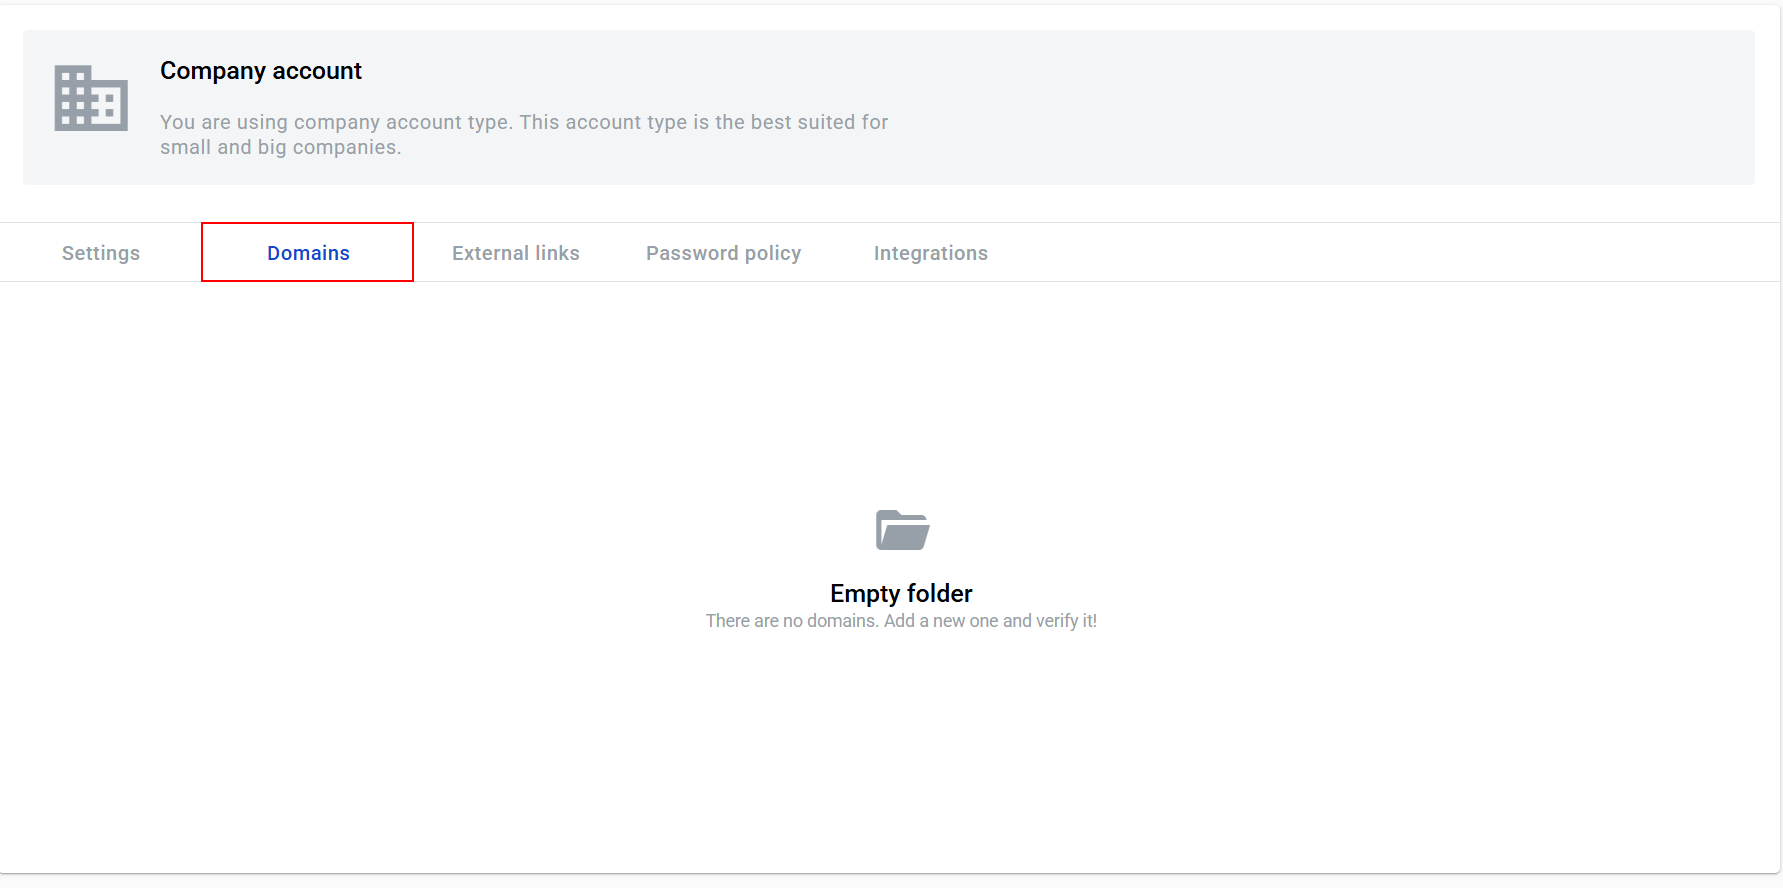Switch to the External links tab

click(x=515, y=253)
